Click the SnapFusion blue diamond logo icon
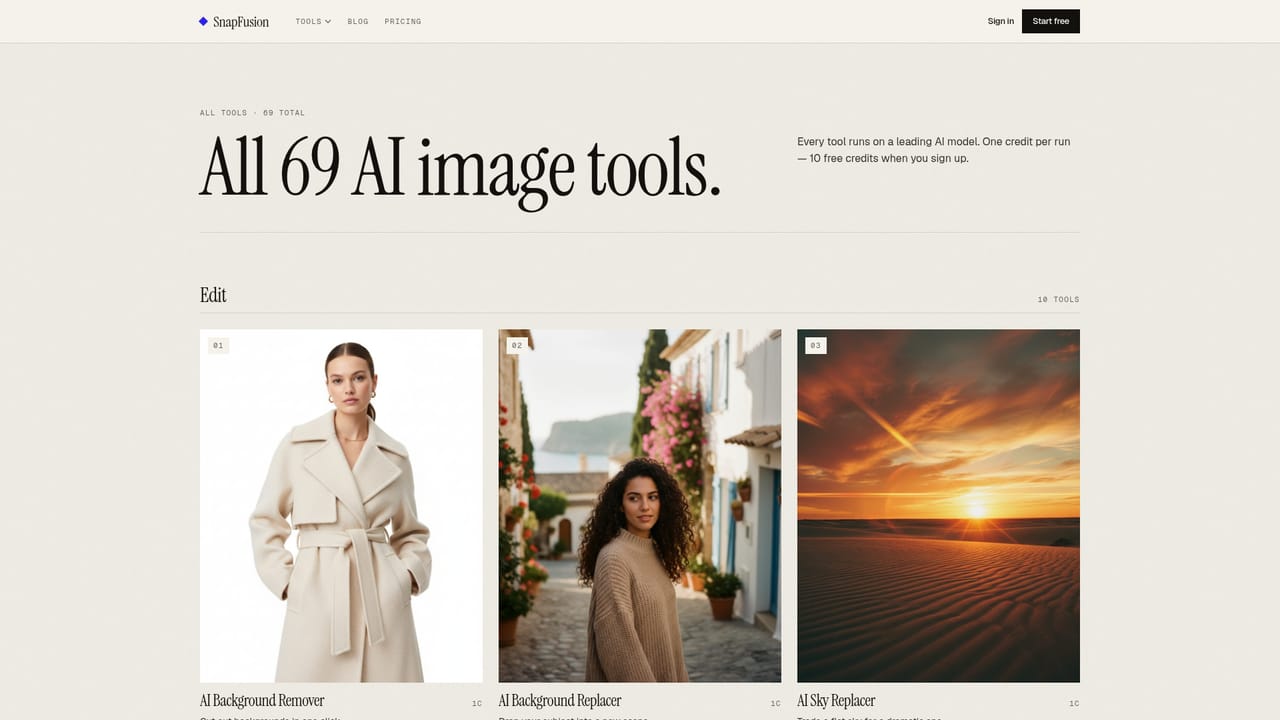 coord(203,21)
